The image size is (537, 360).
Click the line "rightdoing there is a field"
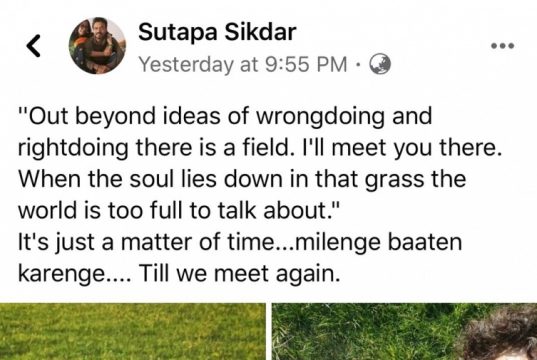[x=260, y=148]
